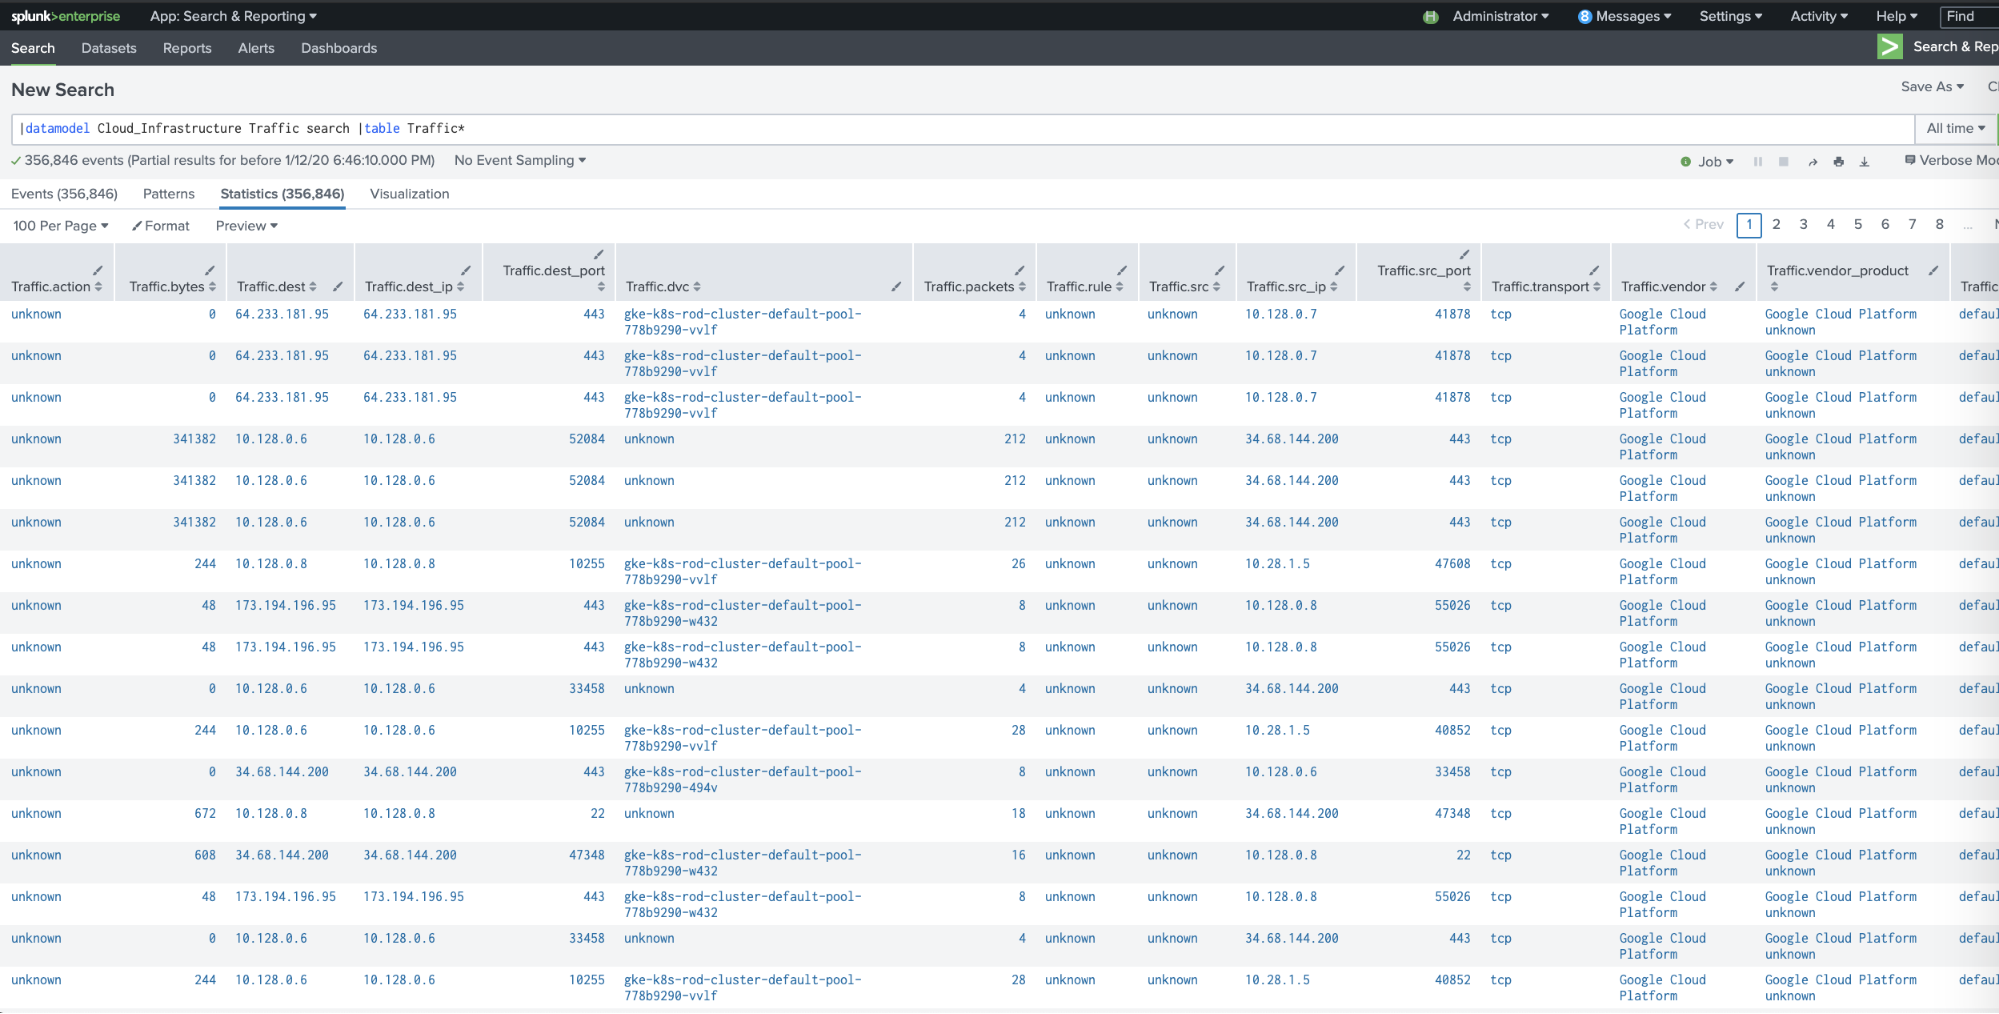Edit the Traffic.dvc column with pencil icon
The width and height of the screenshot is (1999, 1014).
[x=896, y=287]
